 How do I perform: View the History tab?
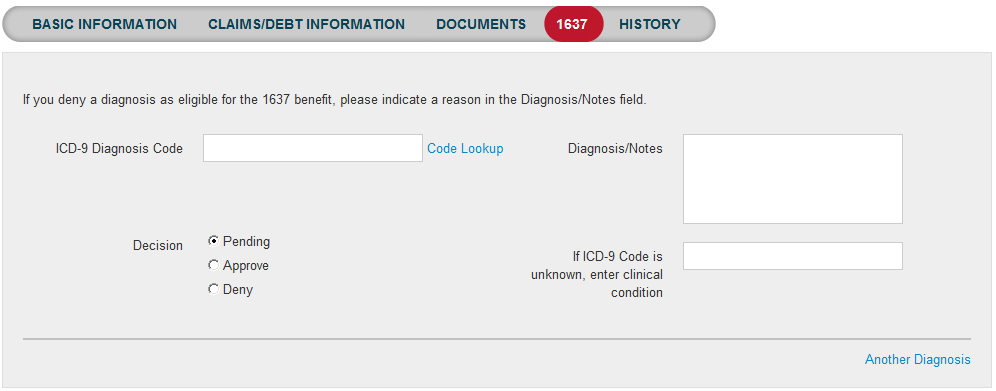click(x=650, y=24)
